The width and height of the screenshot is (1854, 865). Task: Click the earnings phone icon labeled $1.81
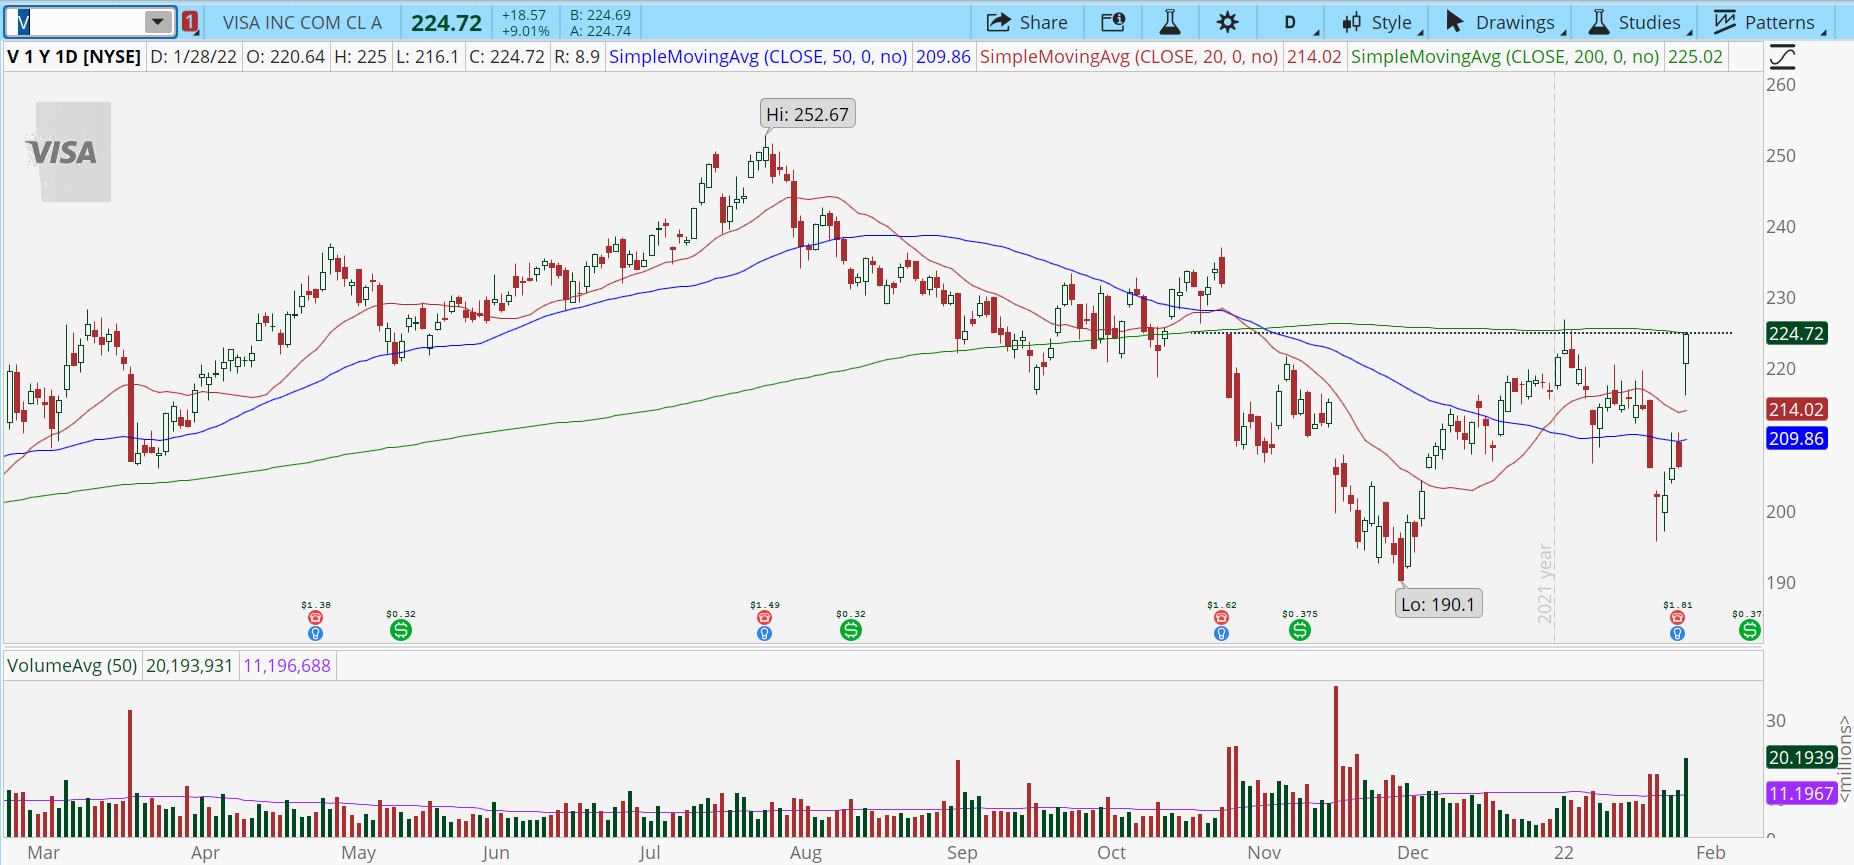[1677, 618]
